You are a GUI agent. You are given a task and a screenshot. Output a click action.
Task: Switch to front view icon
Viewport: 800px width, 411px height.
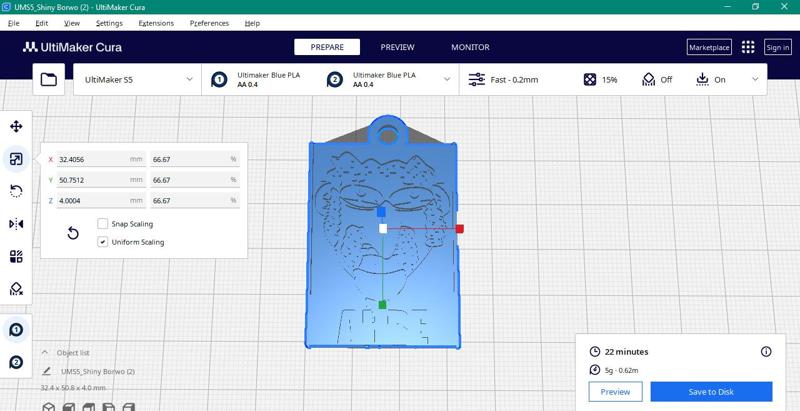(x=69, y=407)
